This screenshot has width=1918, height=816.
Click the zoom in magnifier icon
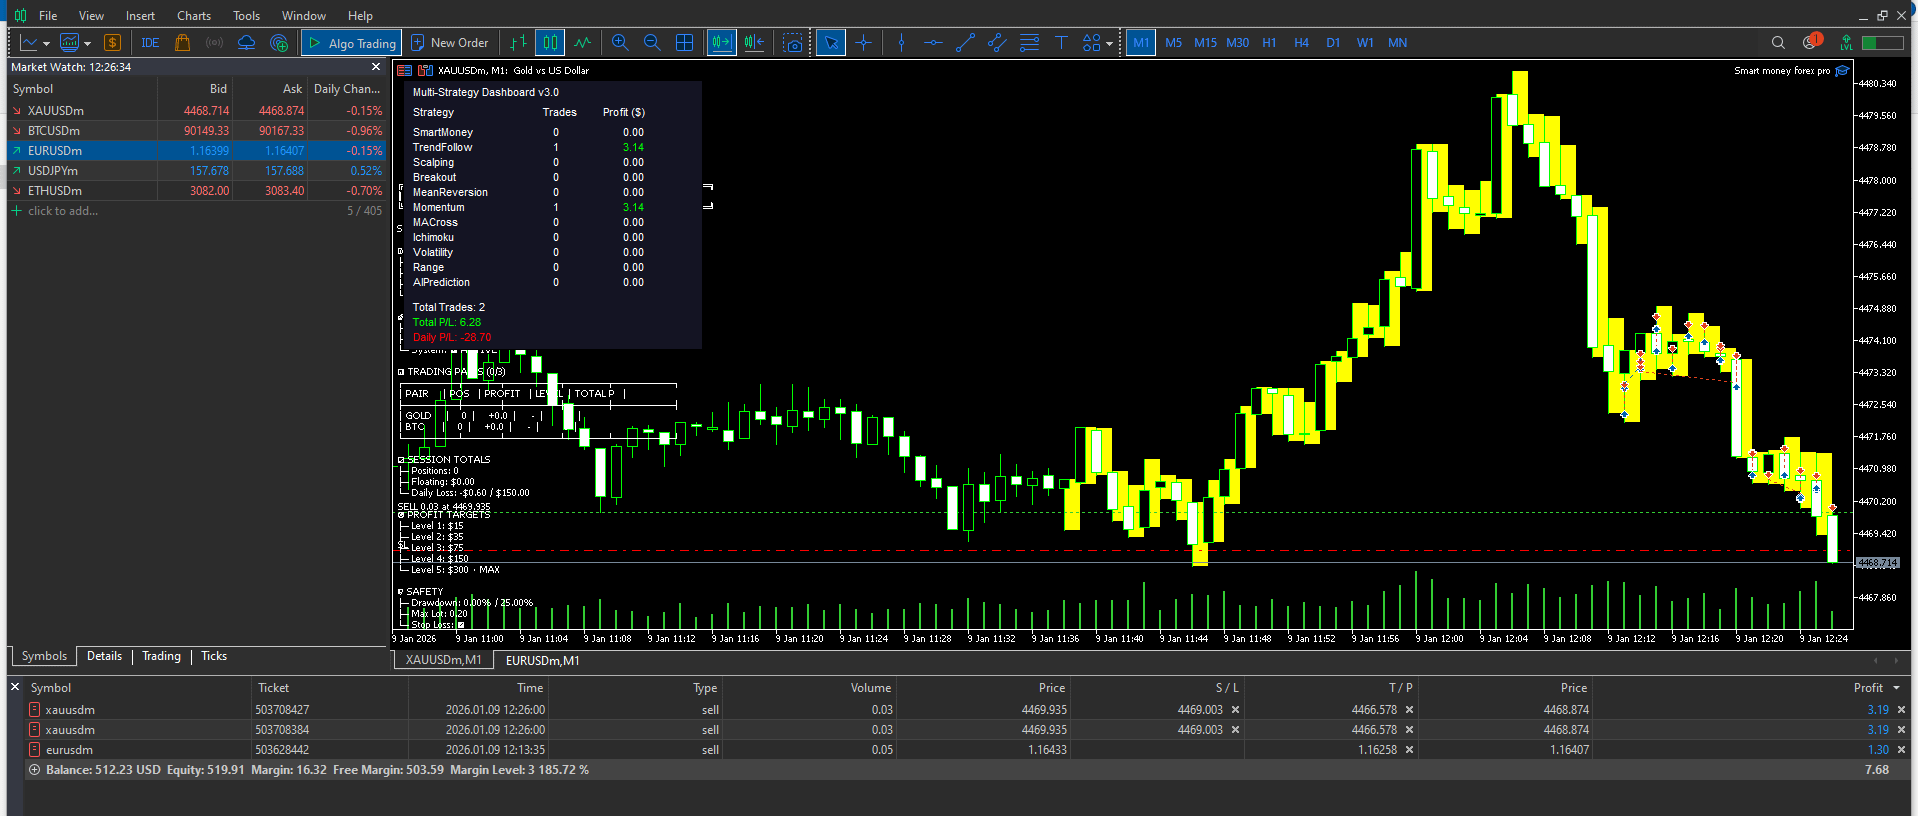point(620,43)
